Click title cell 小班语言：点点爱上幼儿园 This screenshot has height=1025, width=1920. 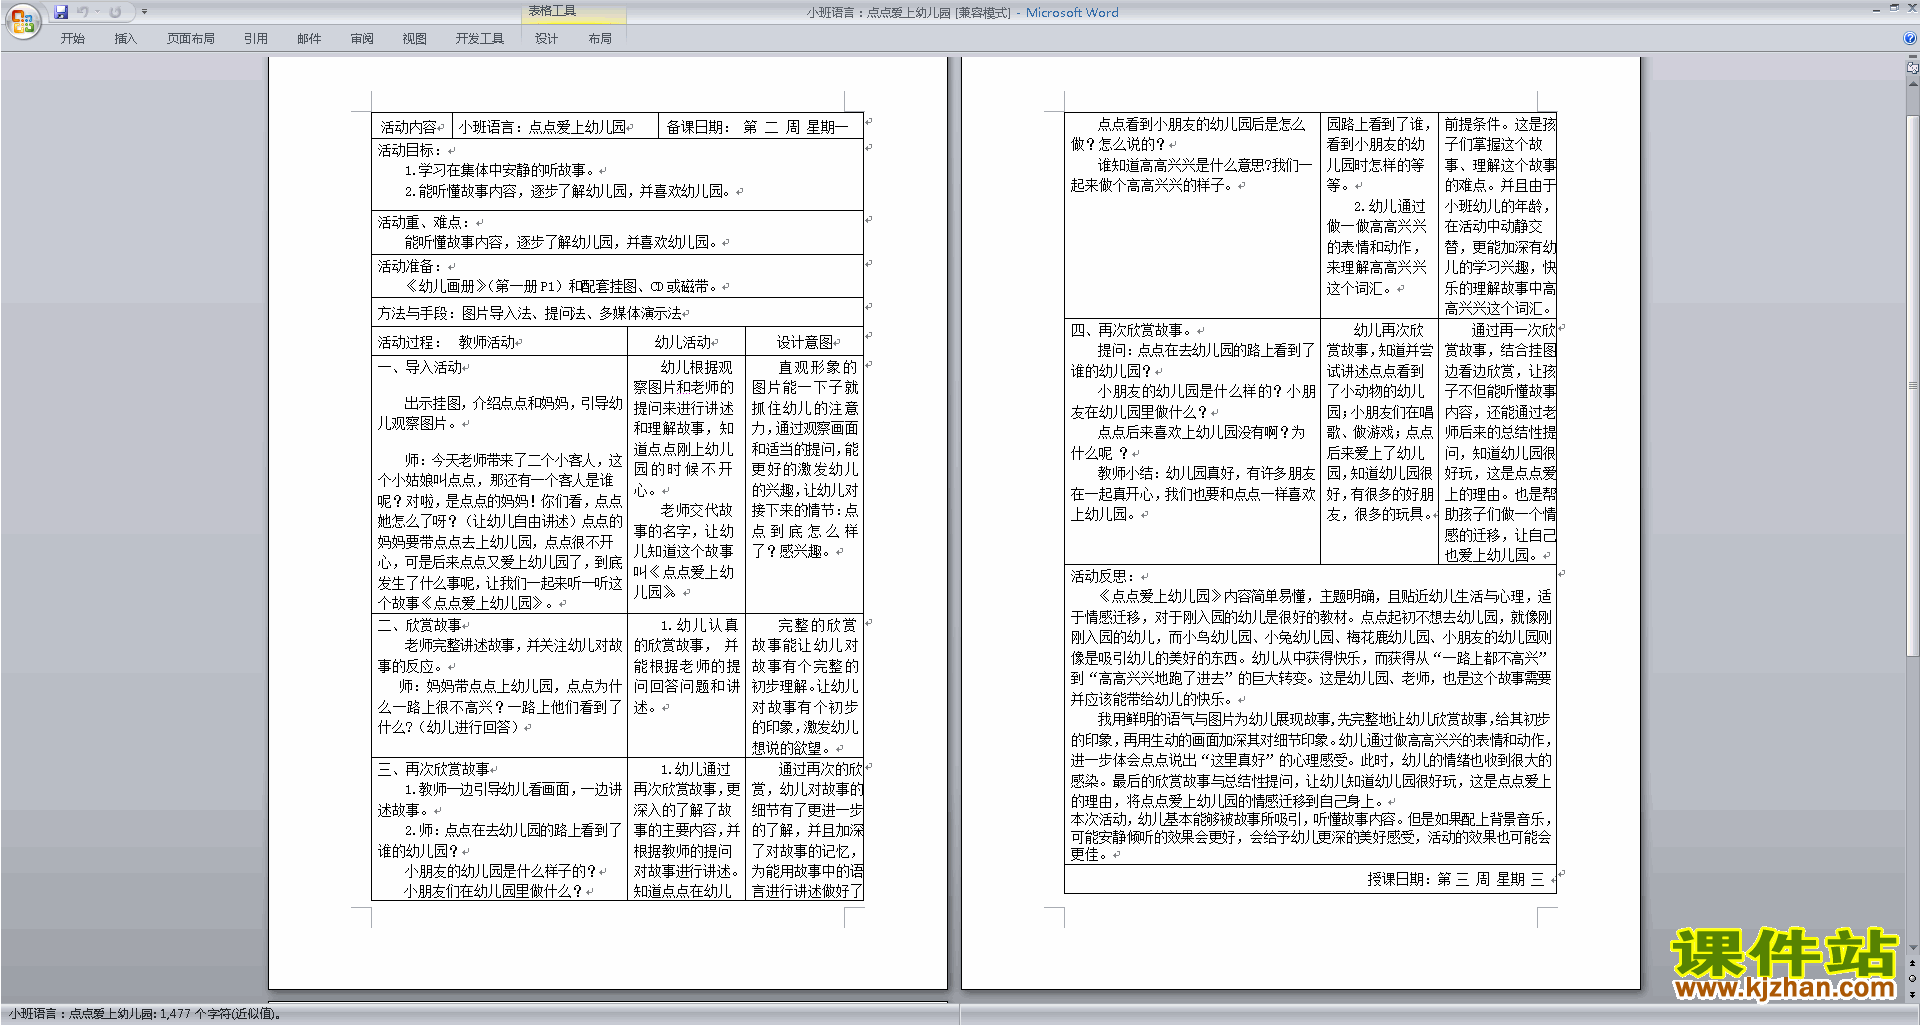click(542, 127)
